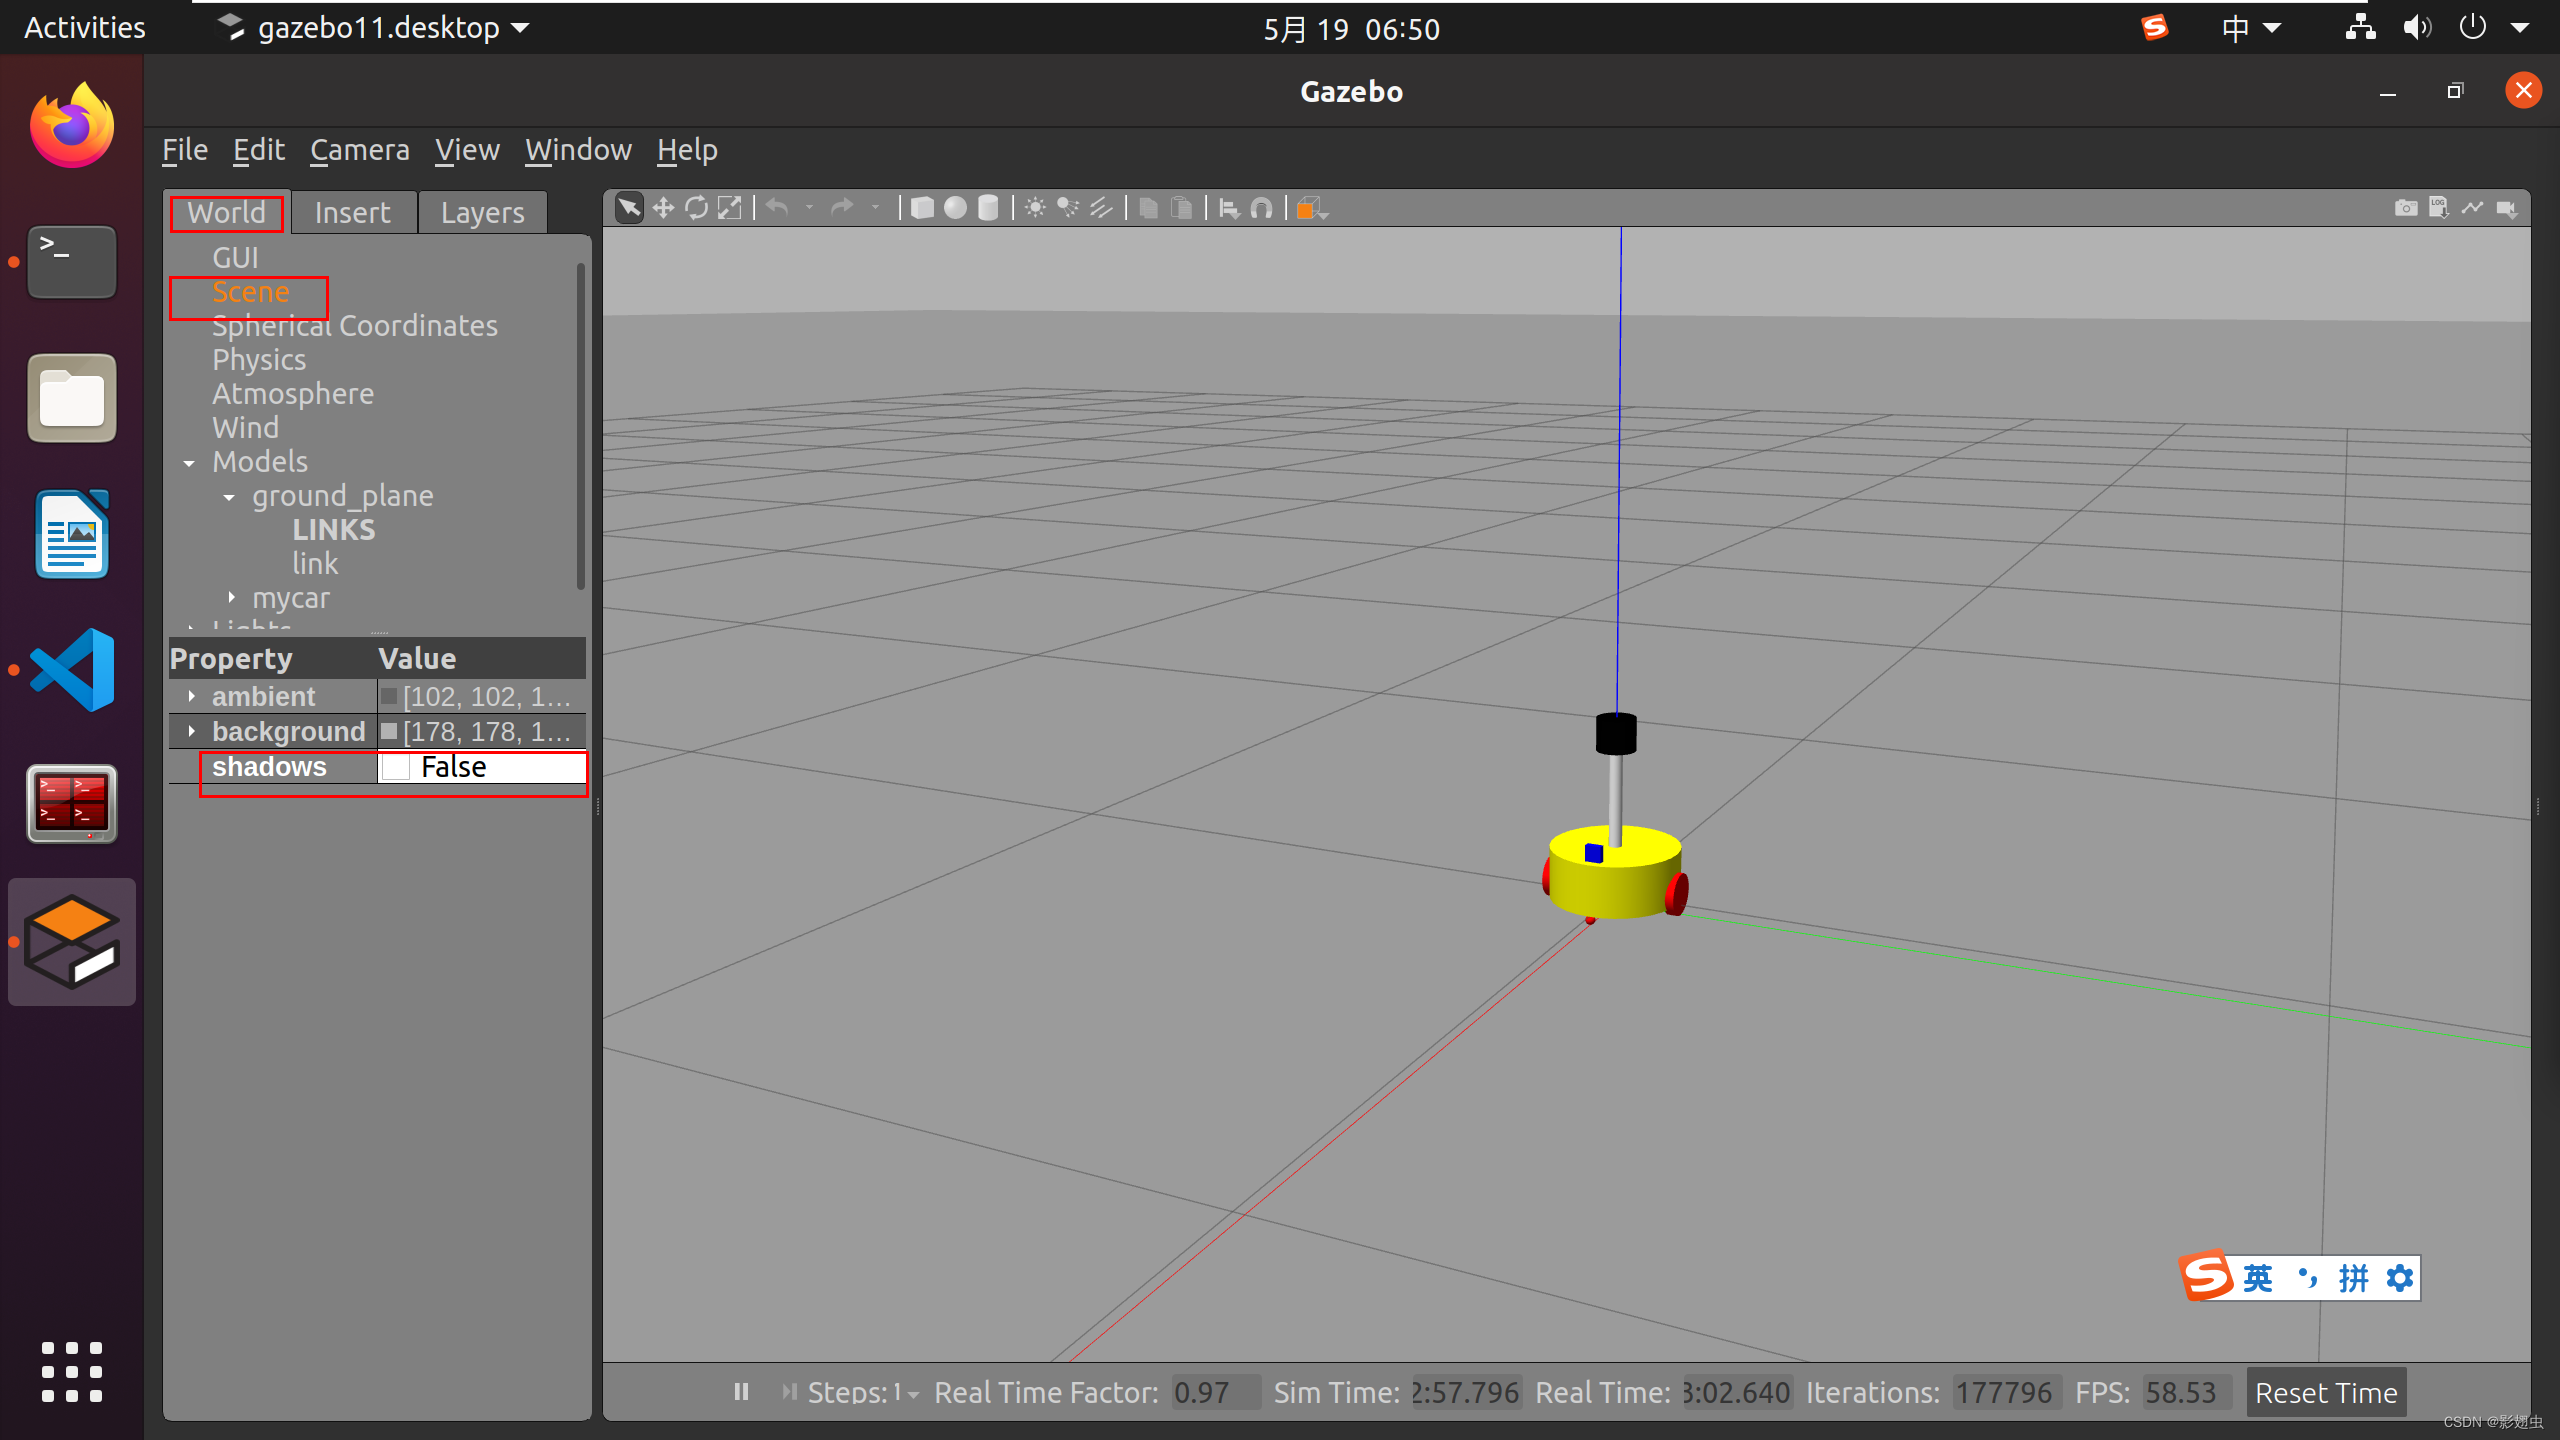Add a point light
The image size is (2560, 1440).
(1035, 208)
